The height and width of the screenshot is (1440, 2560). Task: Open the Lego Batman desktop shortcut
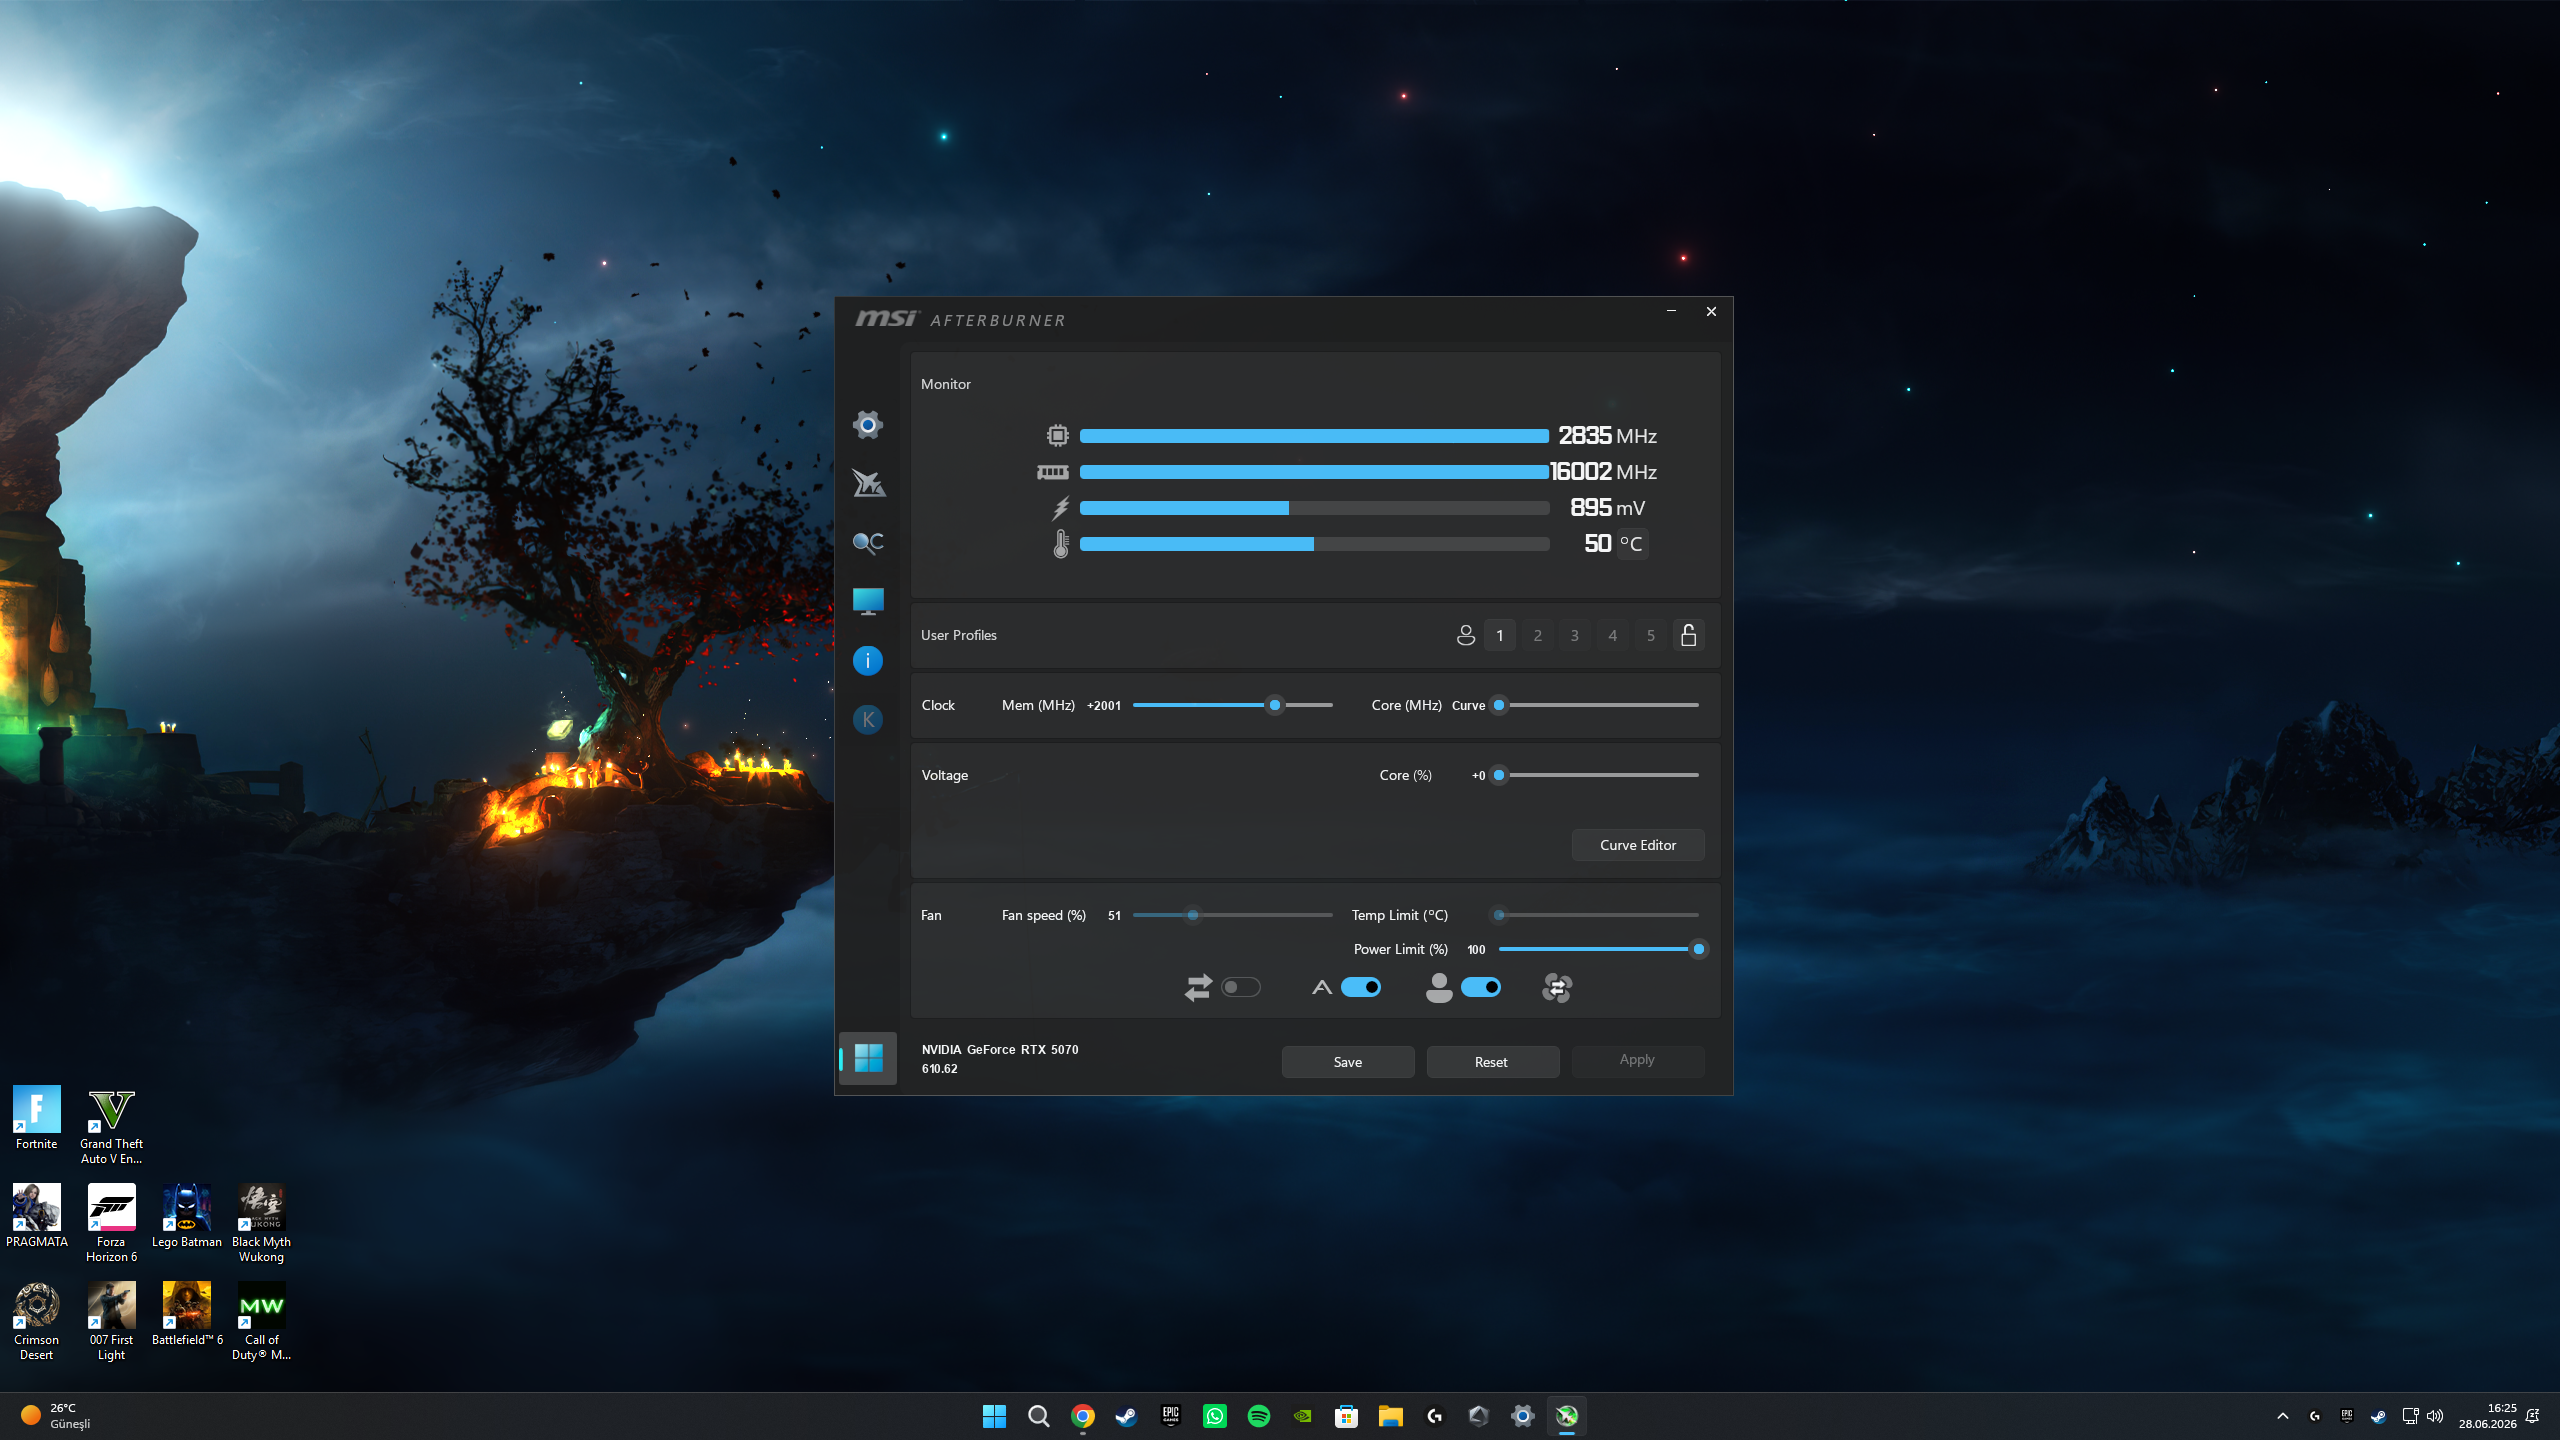(187, 1216)
